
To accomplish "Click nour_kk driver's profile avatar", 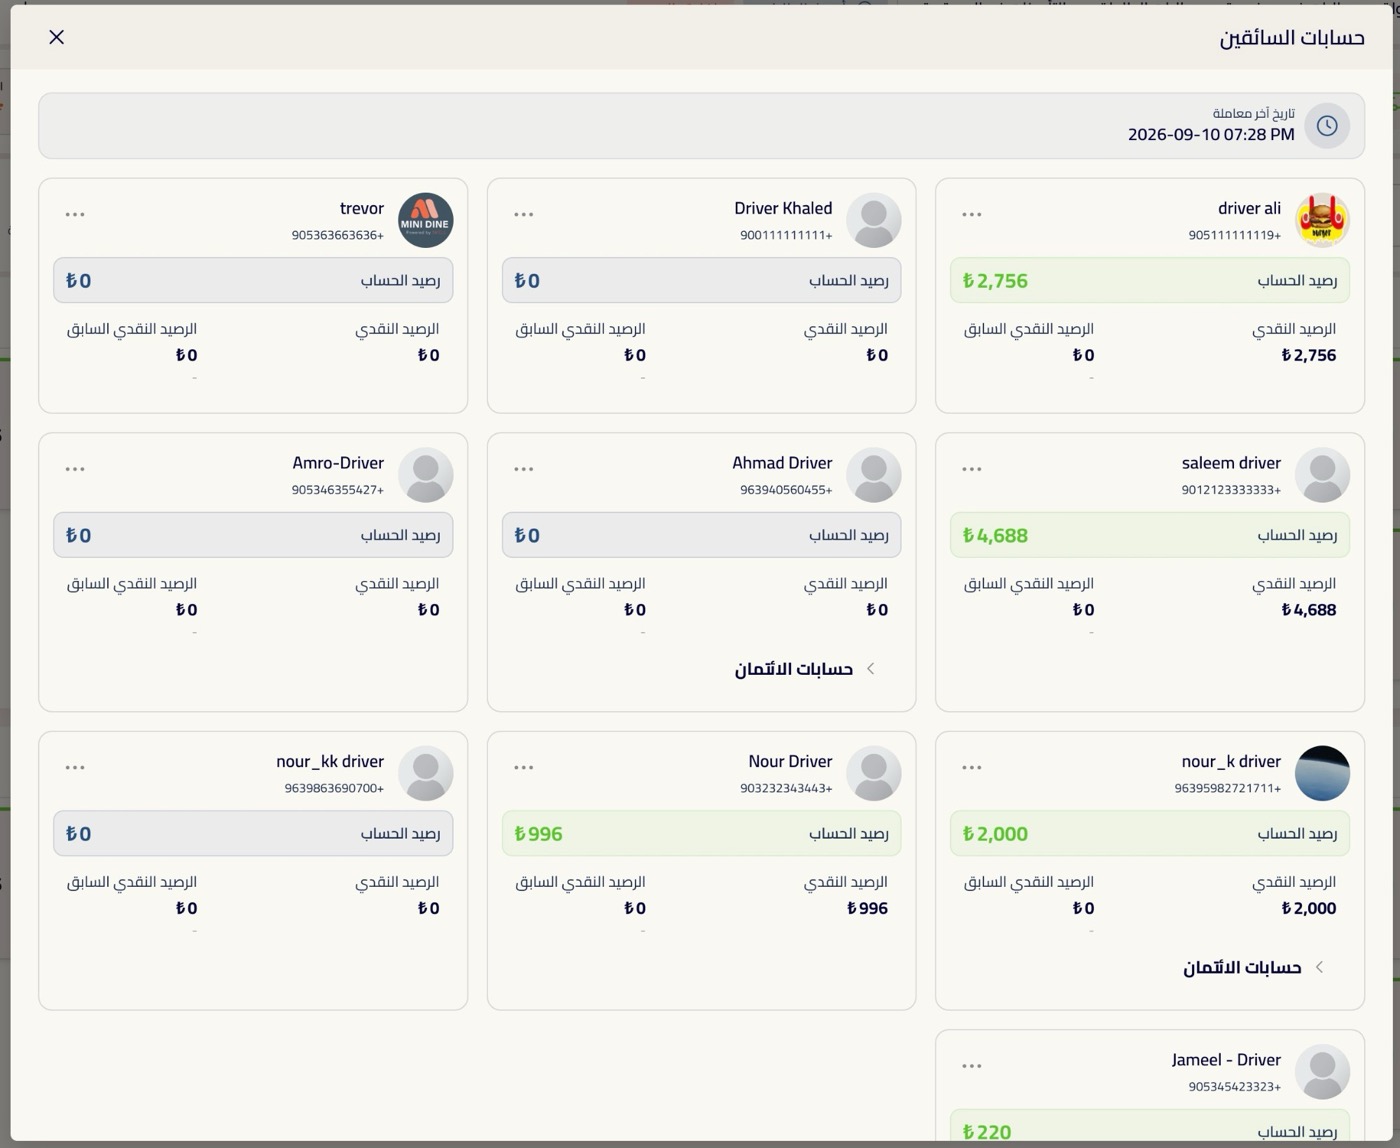I will pos(426,773).
